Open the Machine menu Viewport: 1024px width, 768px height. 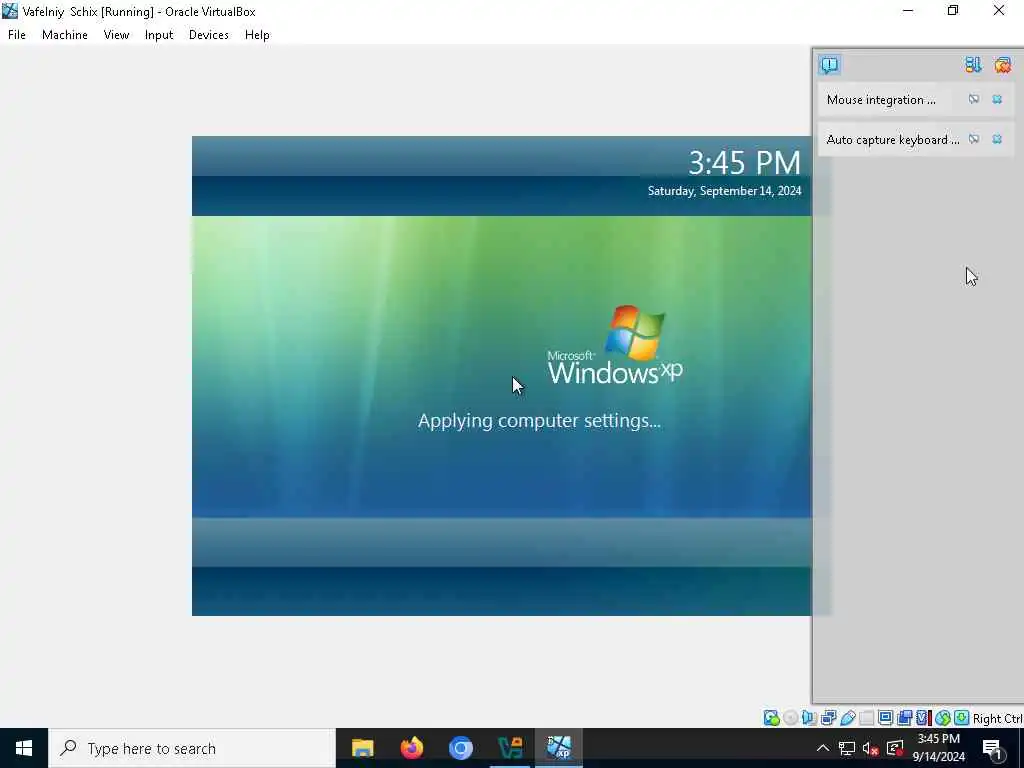(x=65, y=35)
